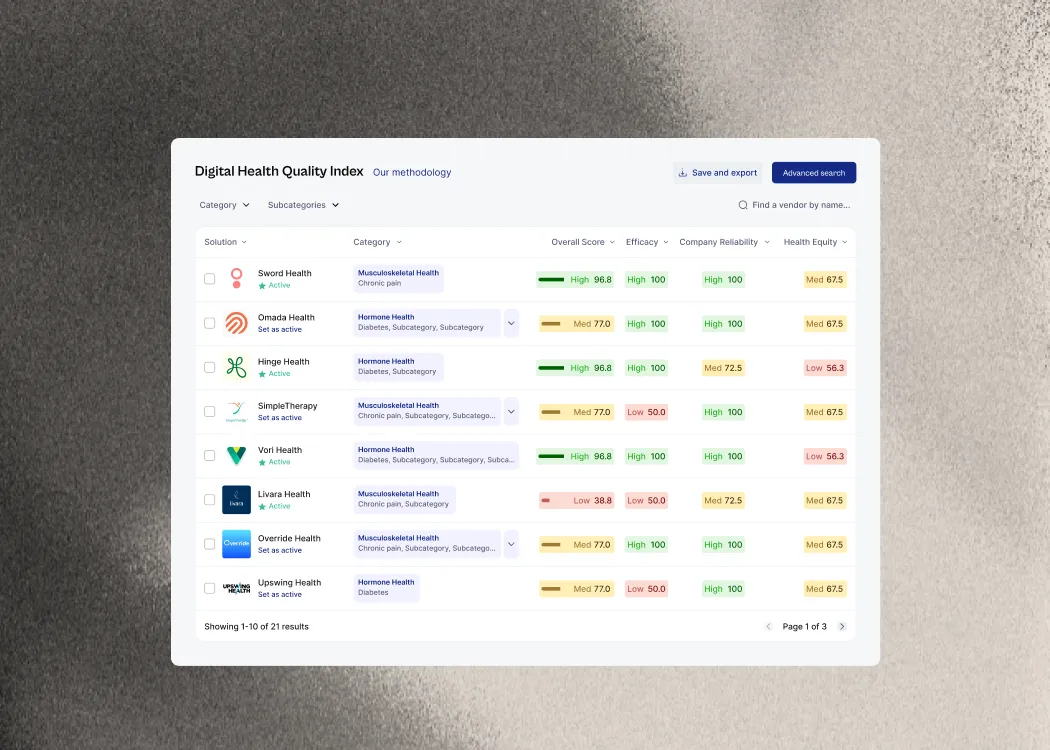
Task: Click Livara Health Chronic pain category tag
Action: tap(404, 500)
